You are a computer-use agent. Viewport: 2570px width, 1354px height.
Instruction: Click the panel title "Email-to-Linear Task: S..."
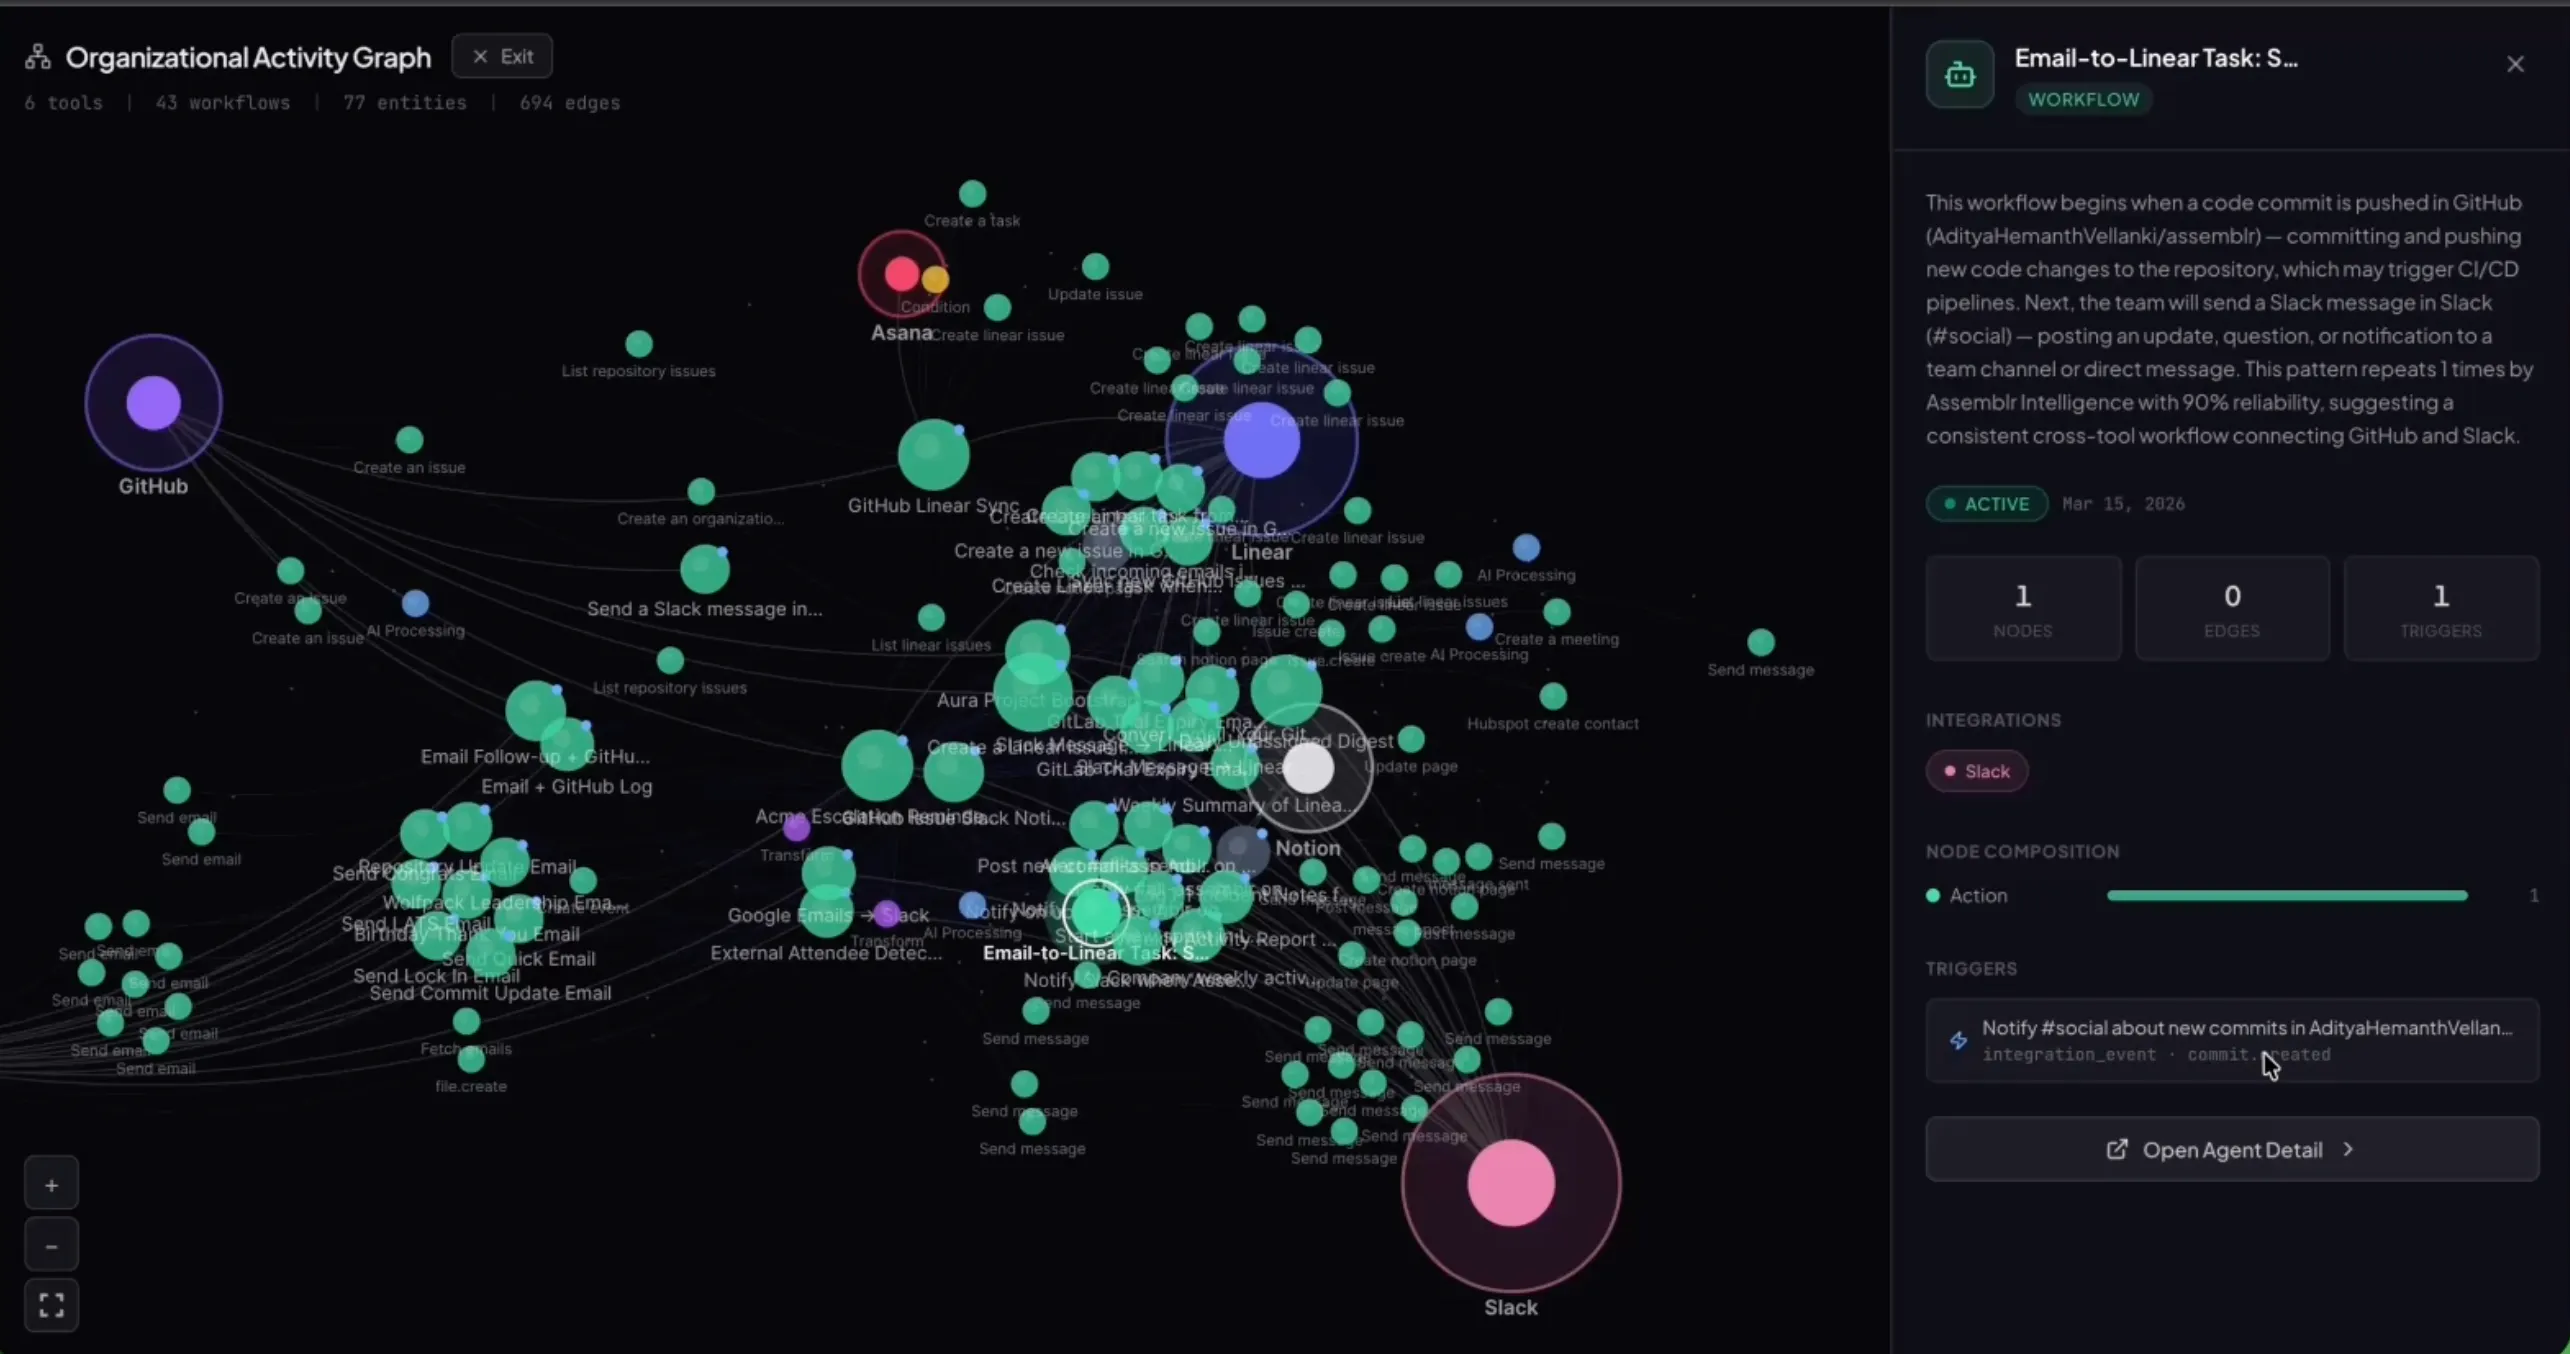(2156, 58)
